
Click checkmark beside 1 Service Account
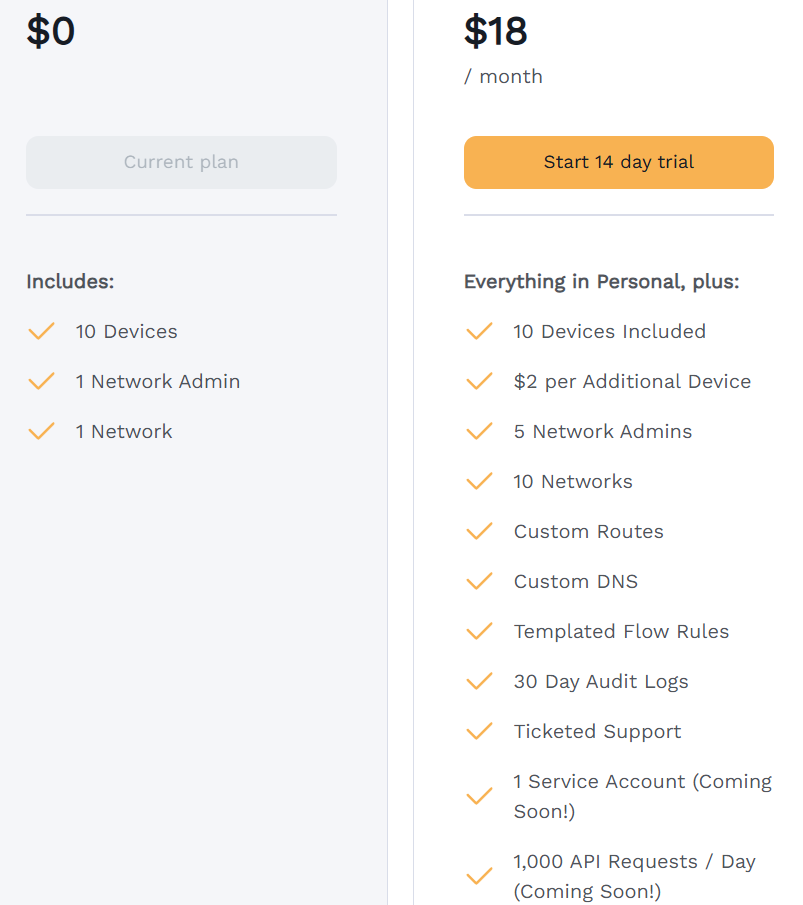click(479, 796)
